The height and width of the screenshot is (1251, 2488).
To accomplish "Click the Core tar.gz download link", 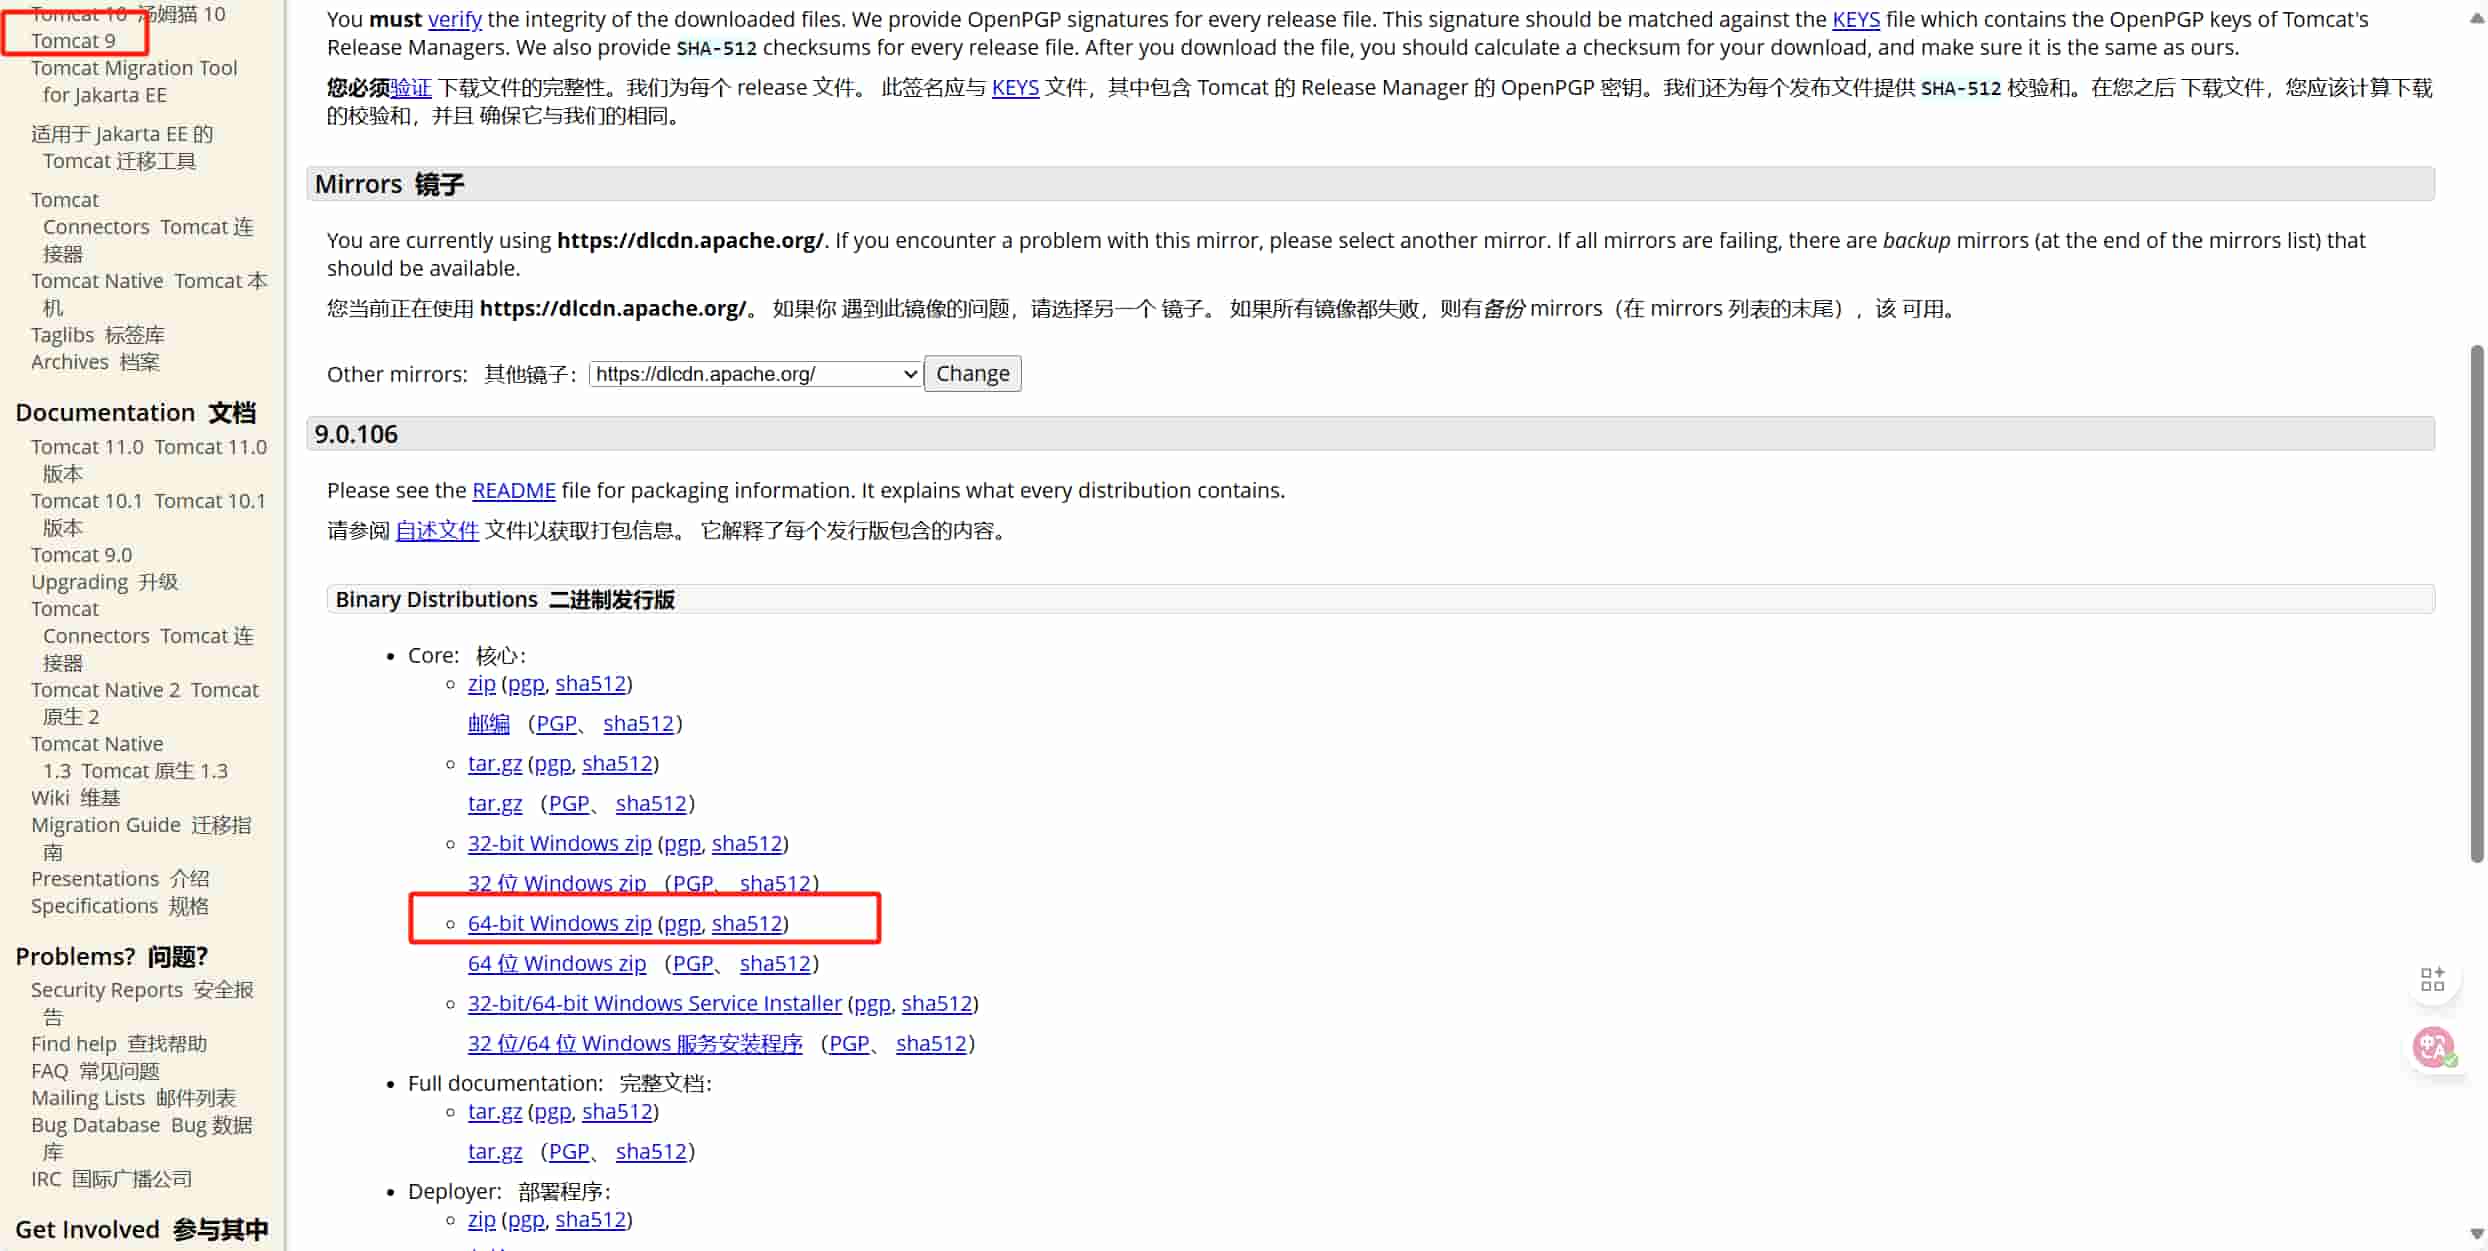I will tap(494, 763).
